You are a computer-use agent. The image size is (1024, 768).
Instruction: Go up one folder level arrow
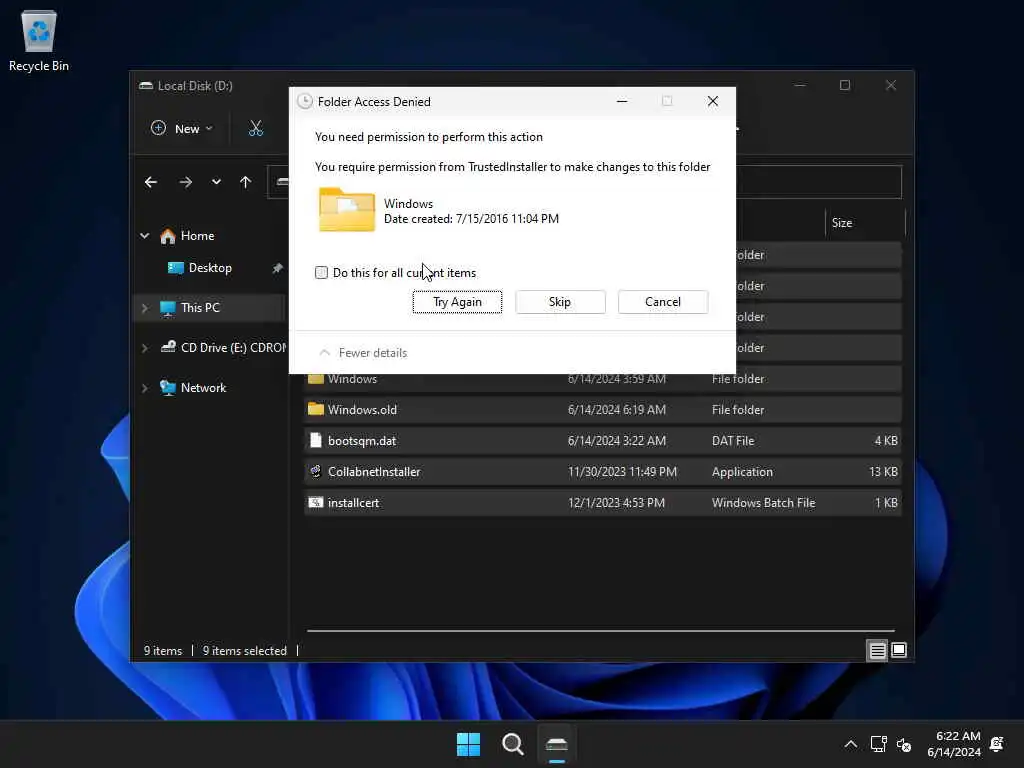[x=246, y=182]
